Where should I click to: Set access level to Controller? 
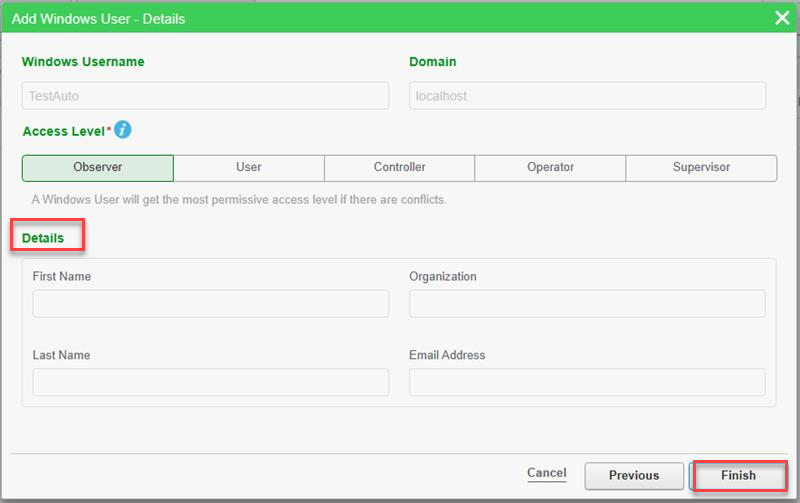pos(400,168)
